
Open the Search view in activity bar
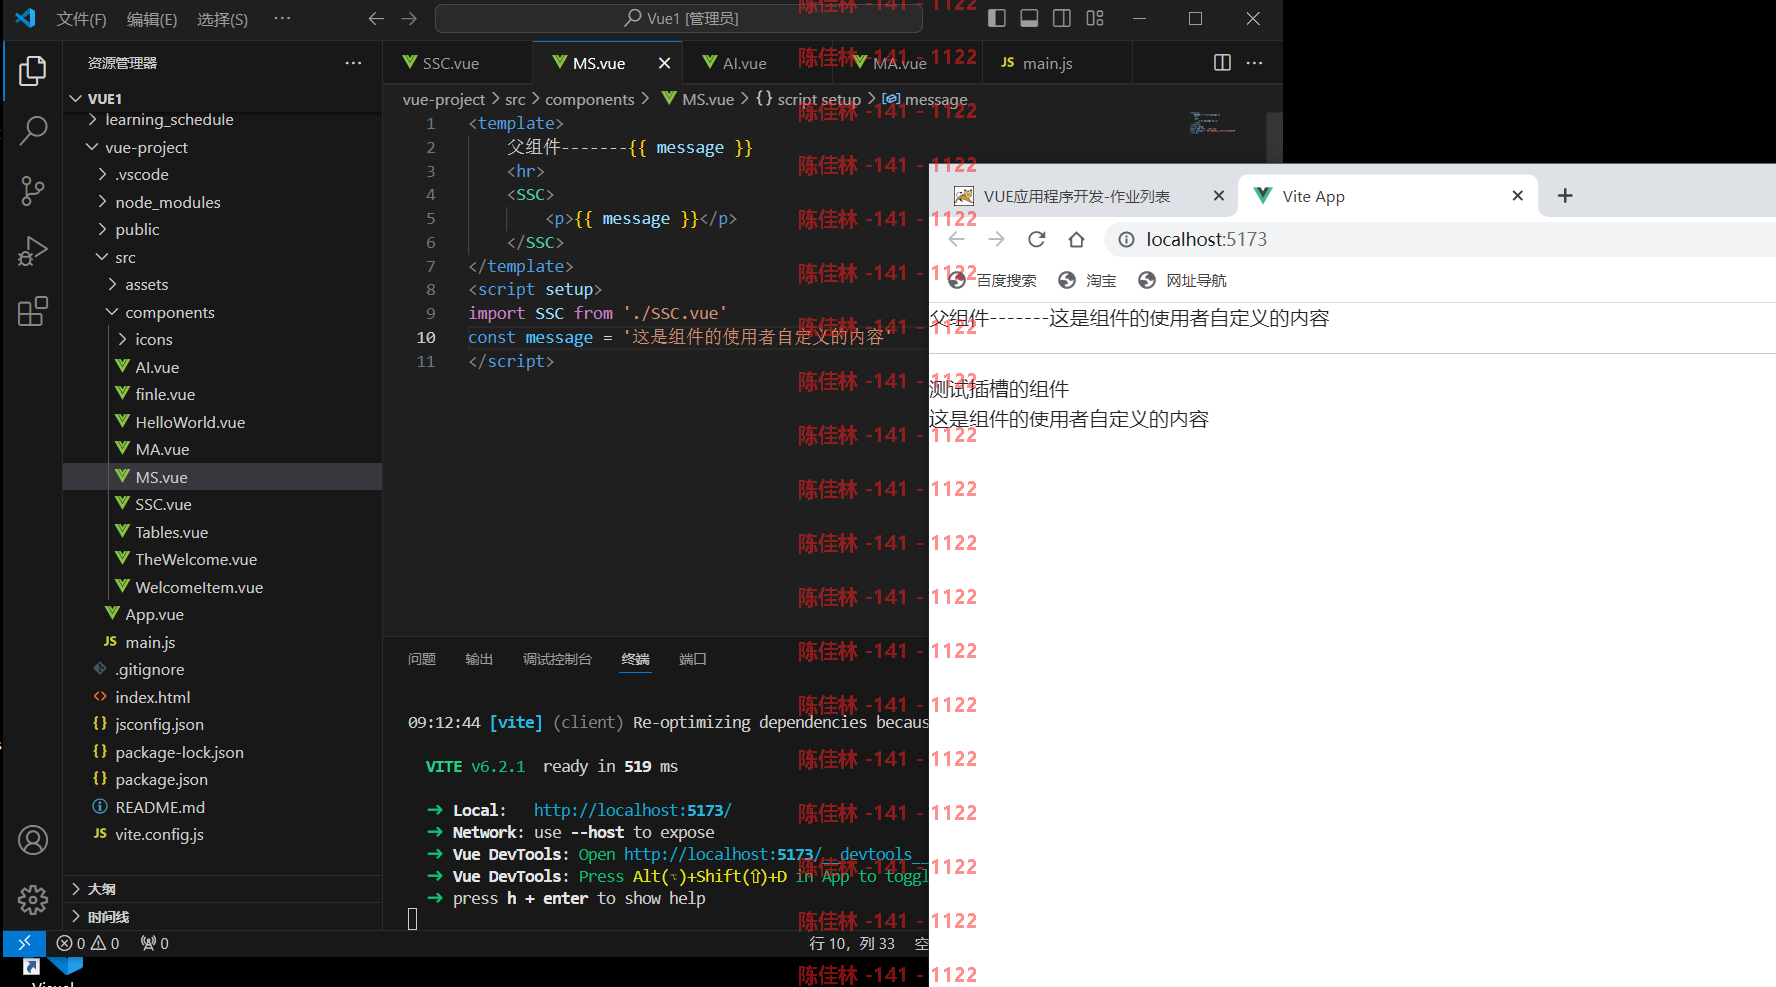[x=33, y=130]
